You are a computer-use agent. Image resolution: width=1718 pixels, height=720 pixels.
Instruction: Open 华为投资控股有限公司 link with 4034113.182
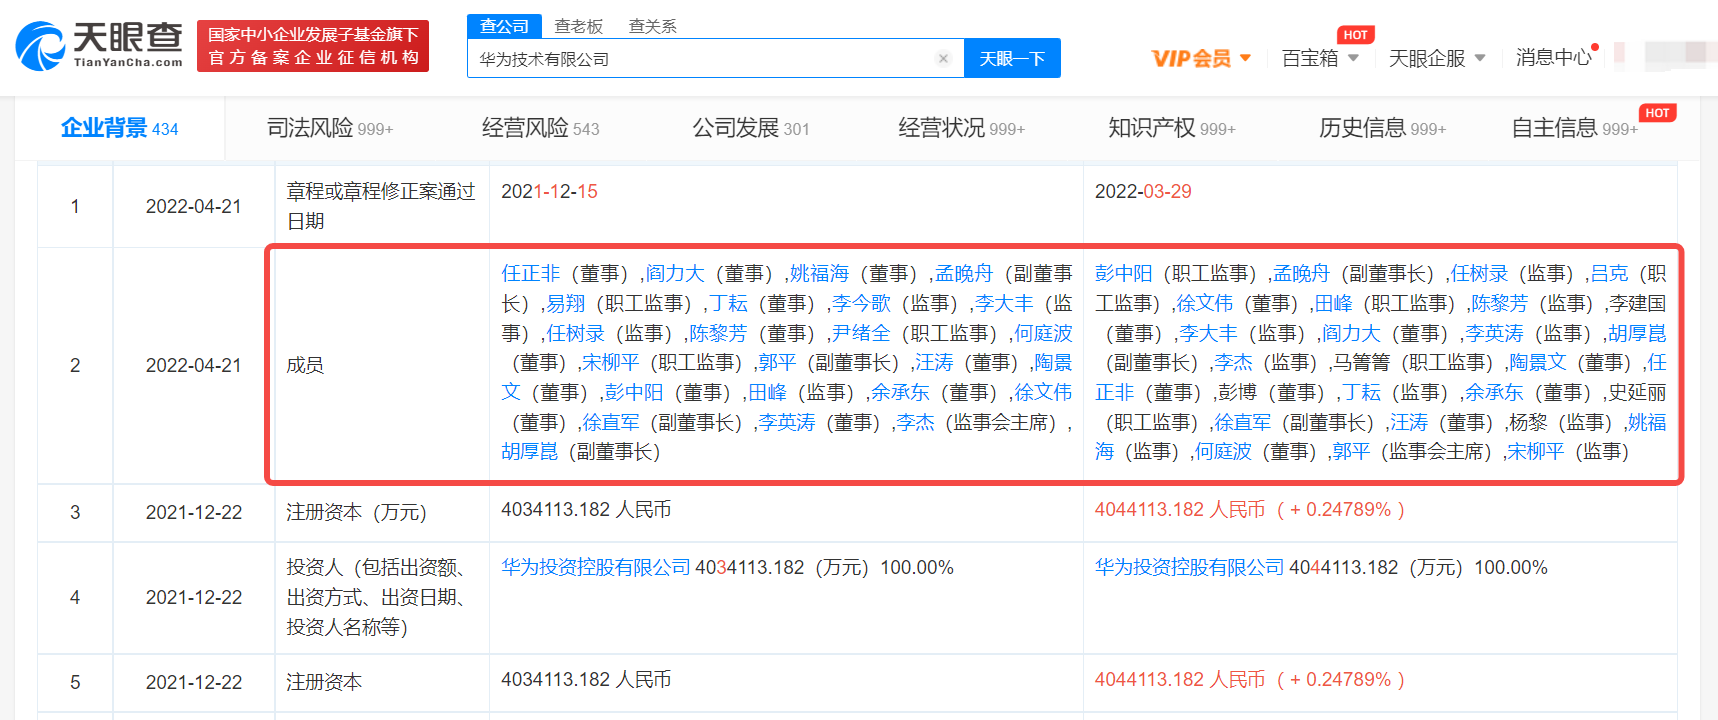click(596, 567)
